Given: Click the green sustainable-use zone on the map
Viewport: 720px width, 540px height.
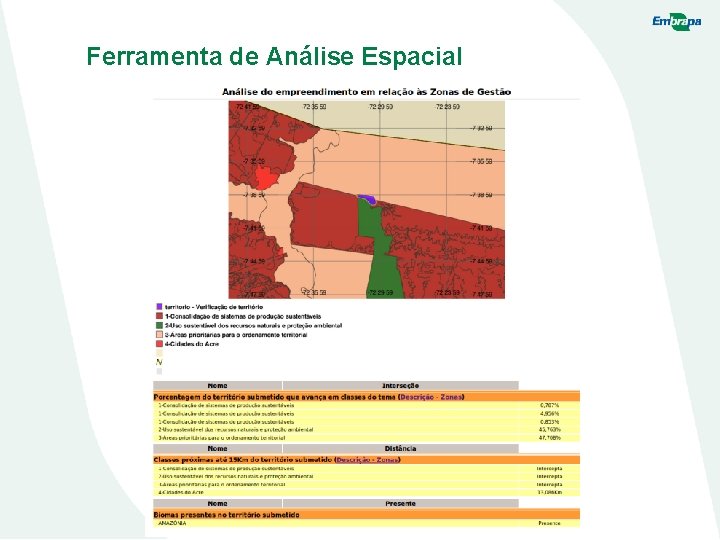Looking at the screenshot, I should tap(380, 252).
